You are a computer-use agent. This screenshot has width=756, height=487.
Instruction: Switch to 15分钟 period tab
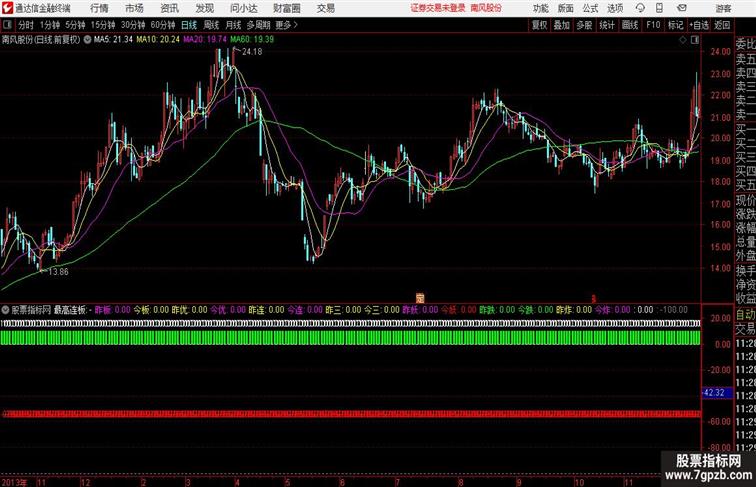click(103, 25)
